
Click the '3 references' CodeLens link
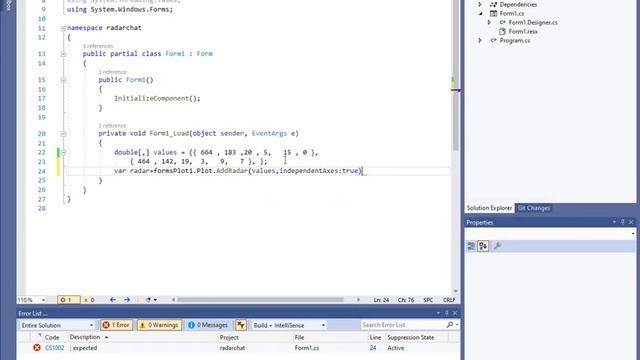pos(98,46)
